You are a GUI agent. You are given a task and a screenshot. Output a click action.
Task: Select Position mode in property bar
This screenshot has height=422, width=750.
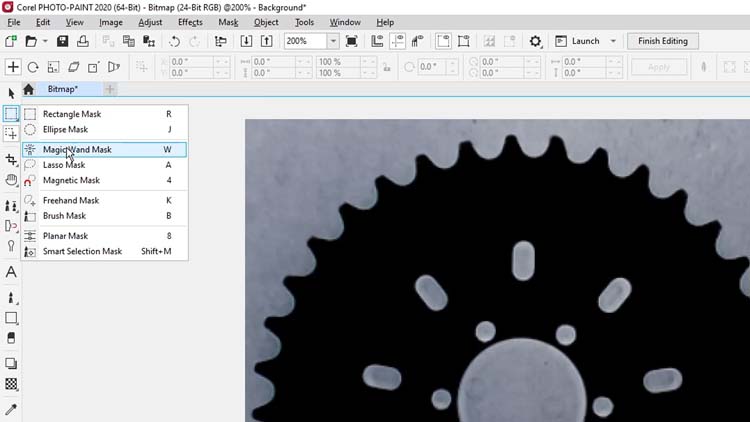[x=13, y=67]
